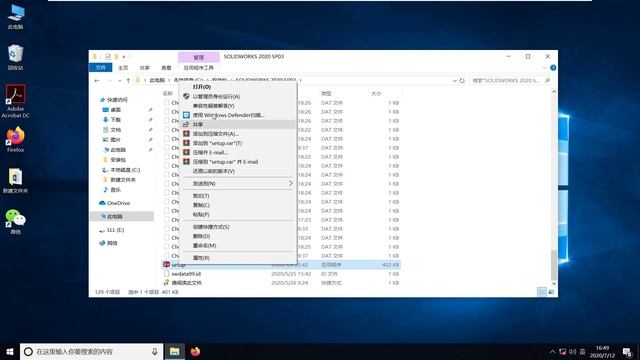Switch to large icons view in status bar
Screen dimensions: 640x360
(x=551, y=292)
